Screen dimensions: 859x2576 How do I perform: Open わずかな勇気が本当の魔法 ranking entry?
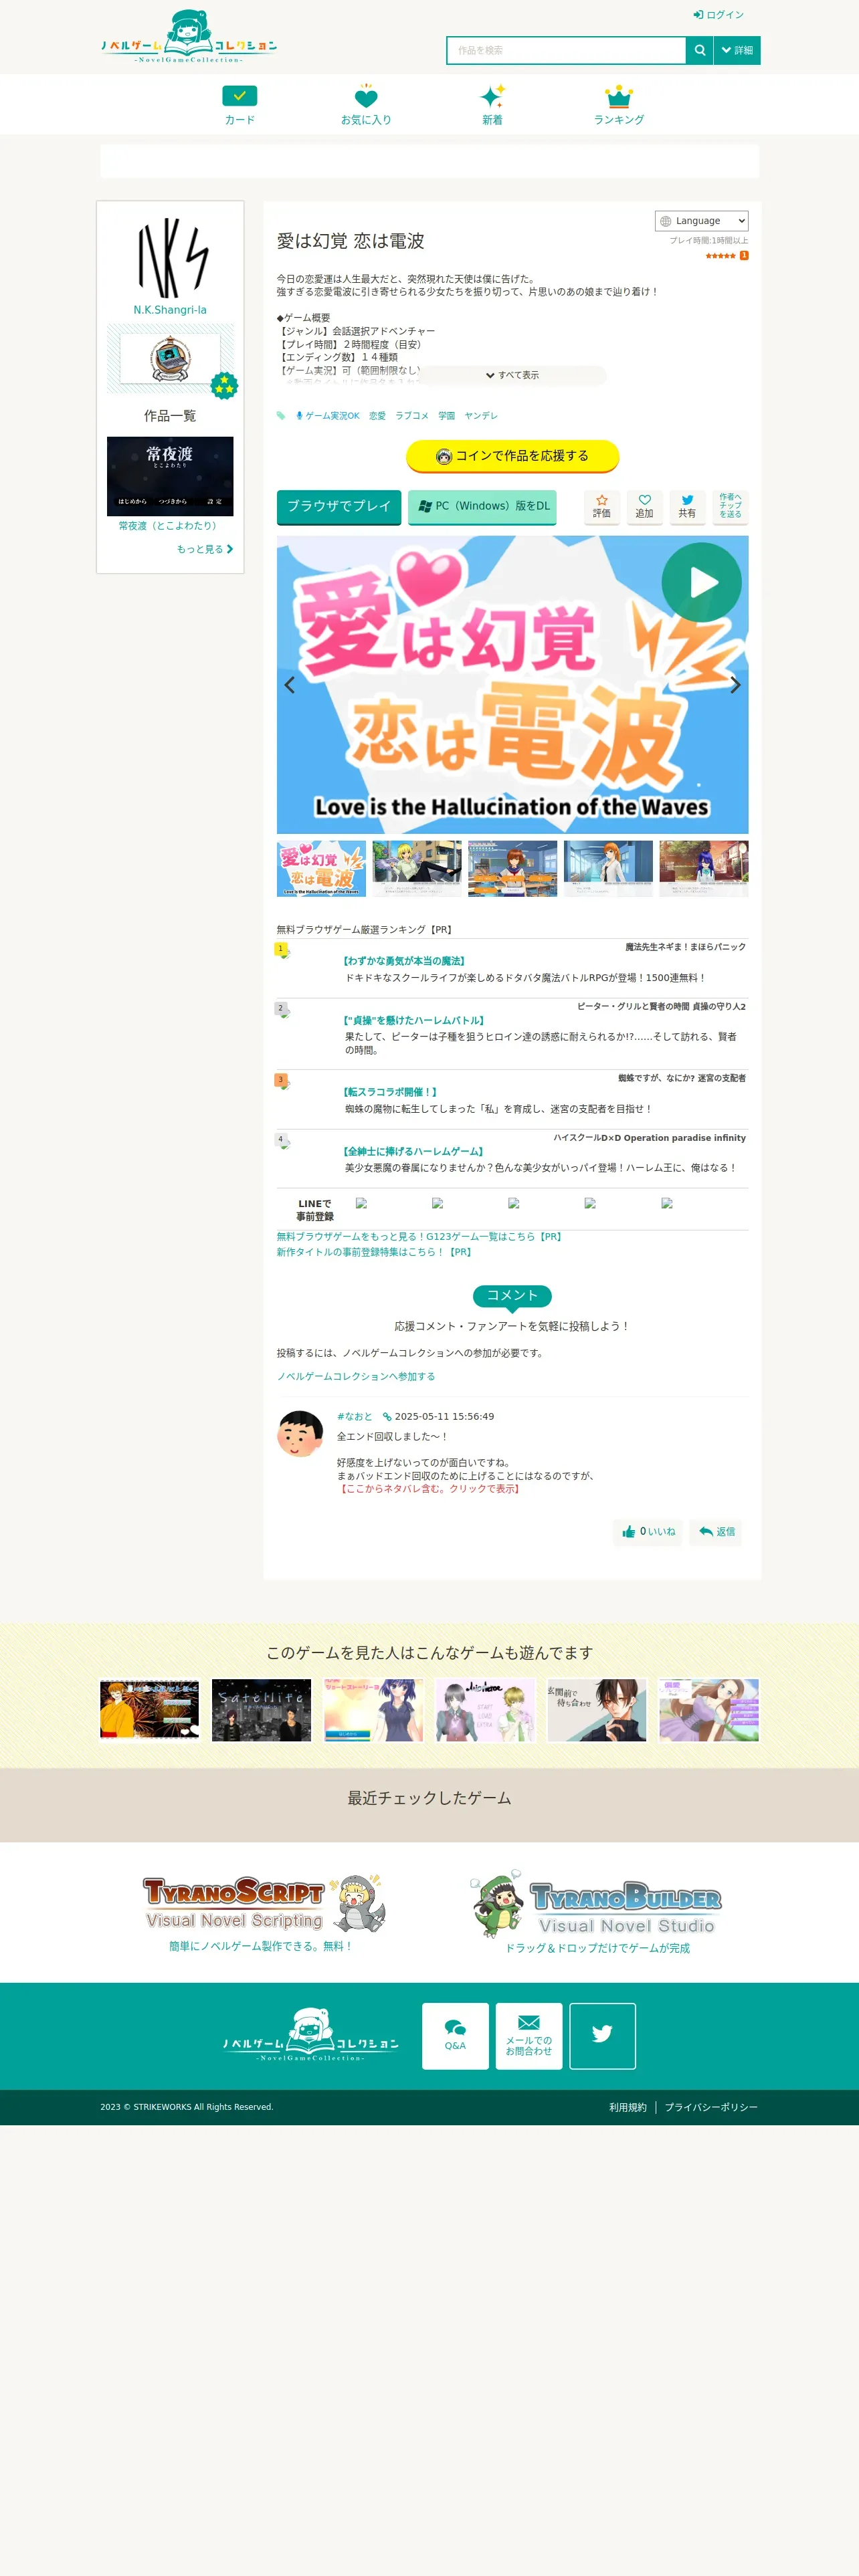coord(404,961)
